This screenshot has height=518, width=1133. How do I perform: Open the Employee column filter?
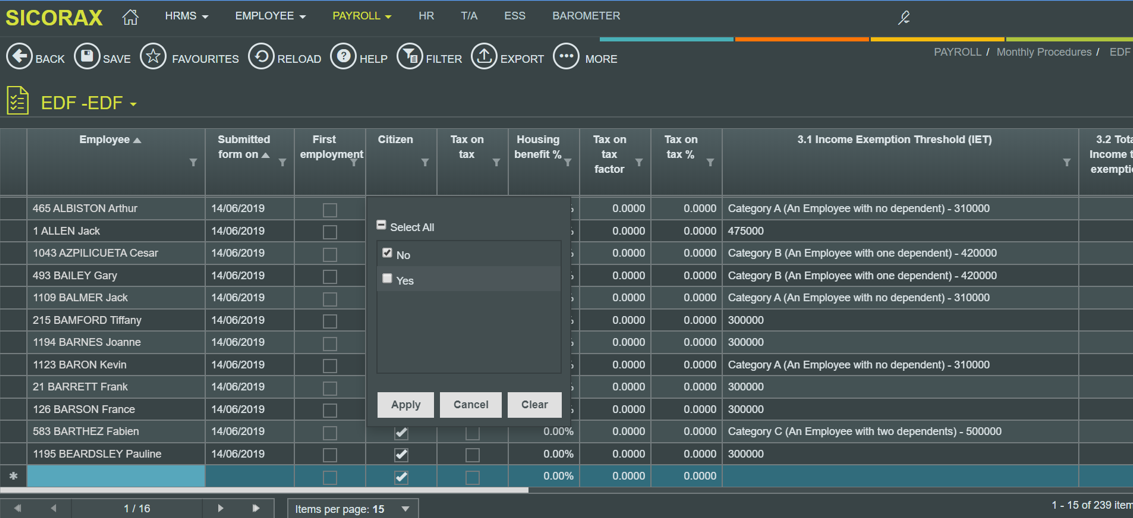pyautogui.click(x=193, y=163)
